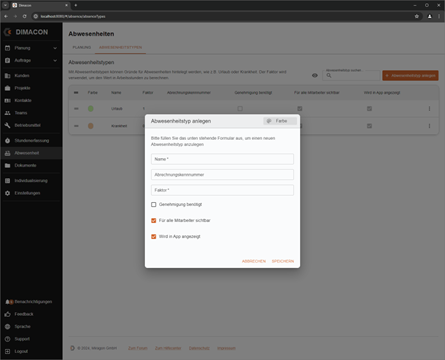Open the Zum Hilfecenter link
The height and width of the screenshot is (360, 445).
(x=168, y=348)
